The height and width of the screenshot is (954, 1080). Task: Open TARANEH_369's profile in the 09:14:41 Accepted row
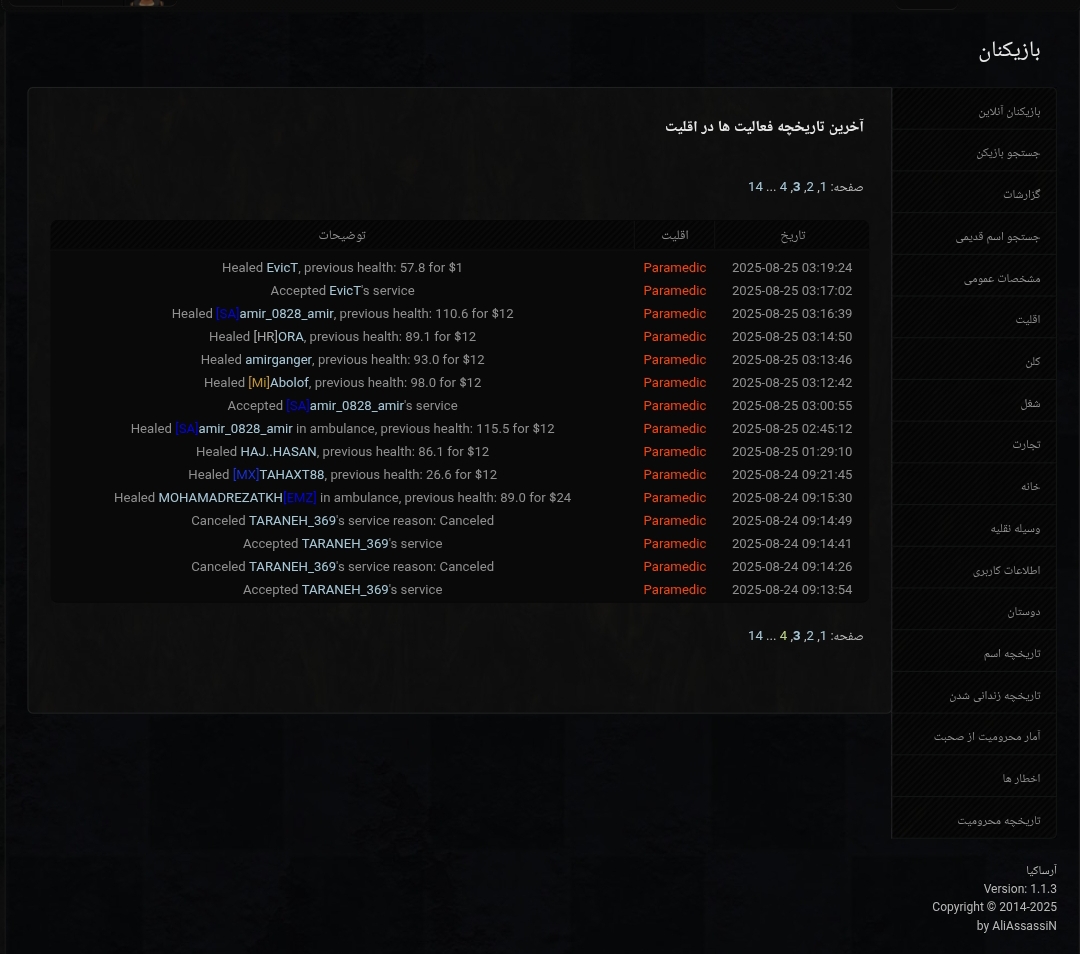[345, 543]
